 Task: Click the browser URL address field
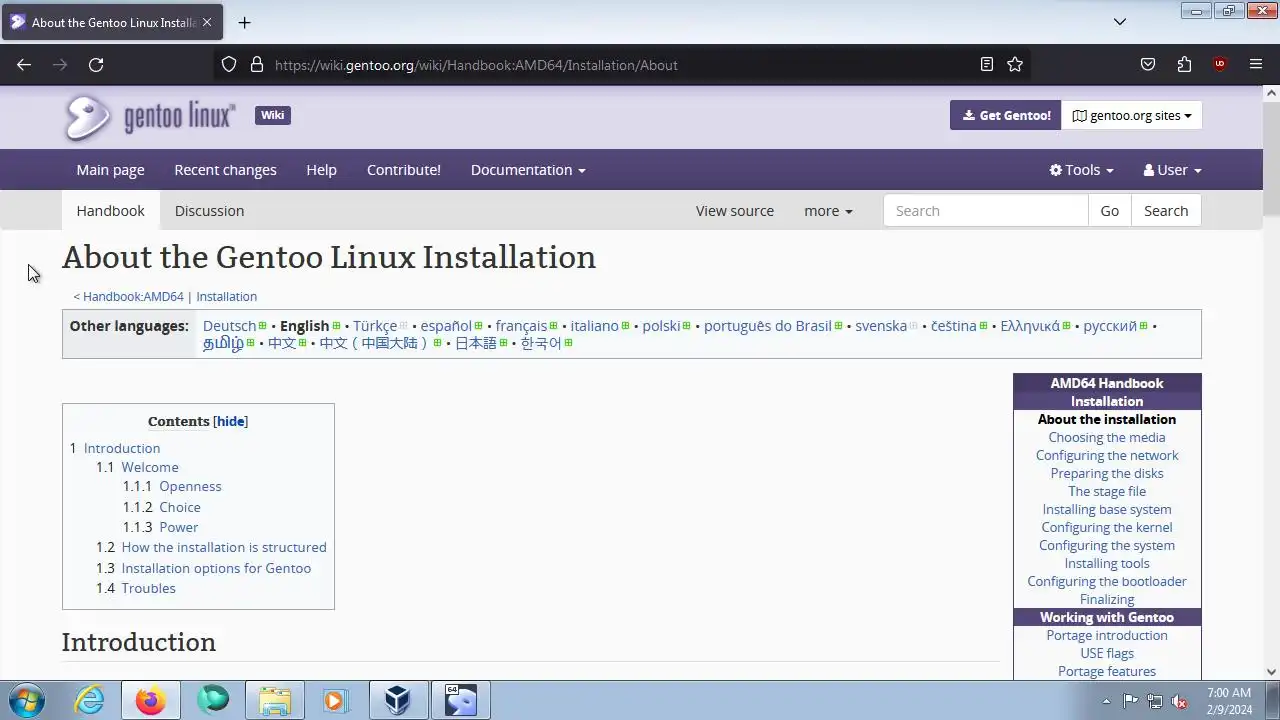coord(620,65)
